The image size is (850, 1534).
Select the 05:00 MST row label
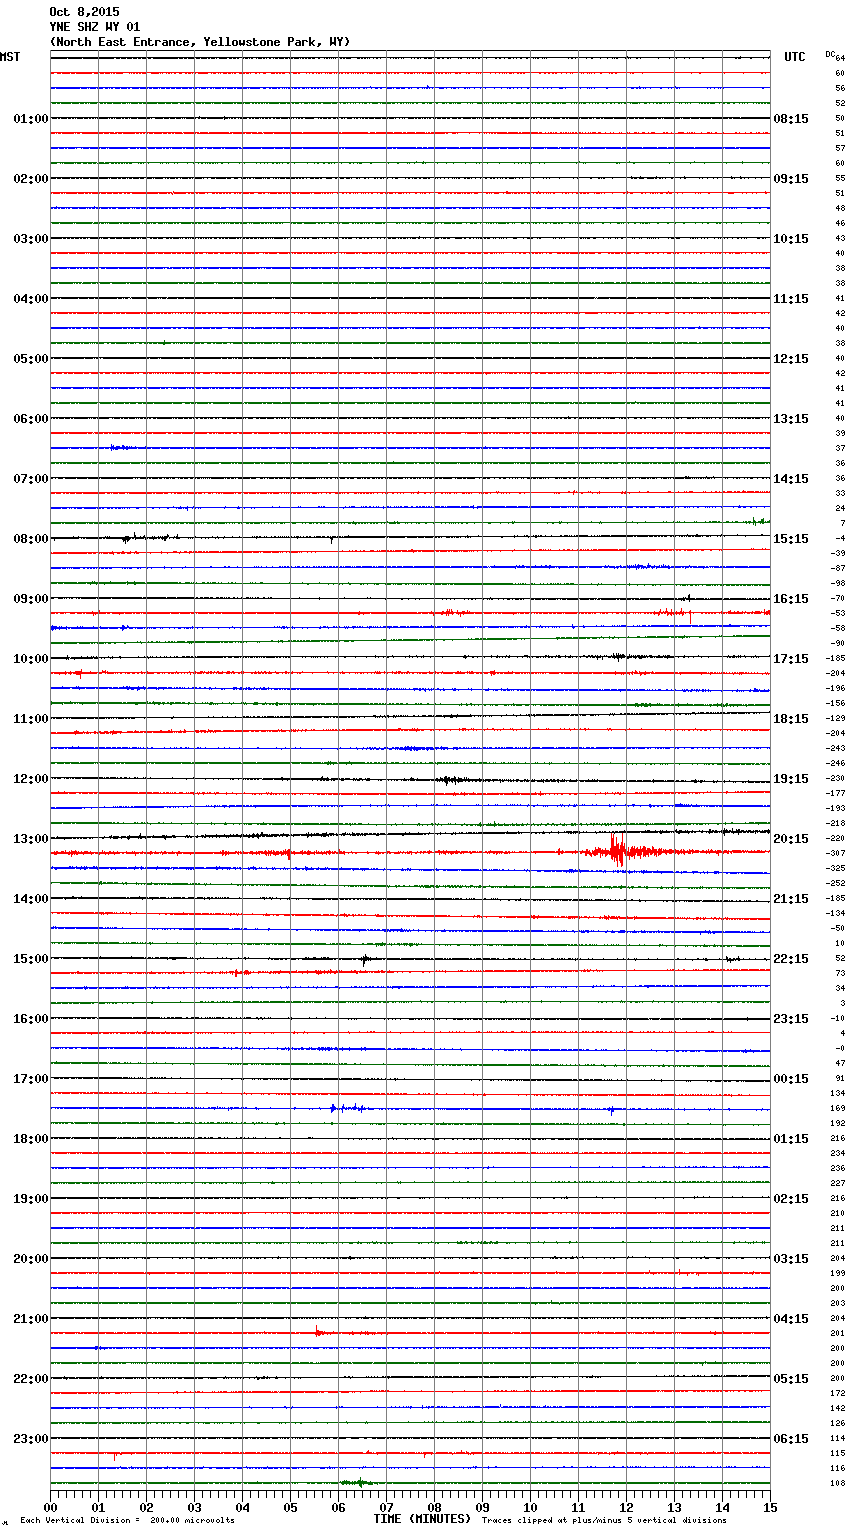[x=31, y=359]
